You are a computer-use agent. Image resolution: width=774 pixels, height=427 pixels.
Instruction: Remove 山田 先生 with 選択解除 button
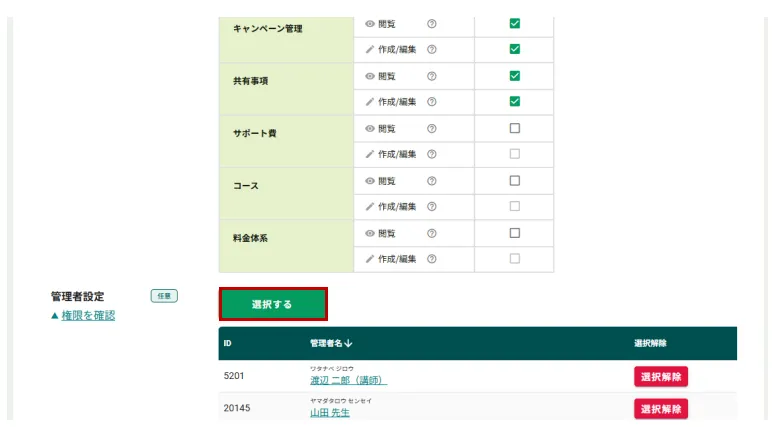coord(660,409)
